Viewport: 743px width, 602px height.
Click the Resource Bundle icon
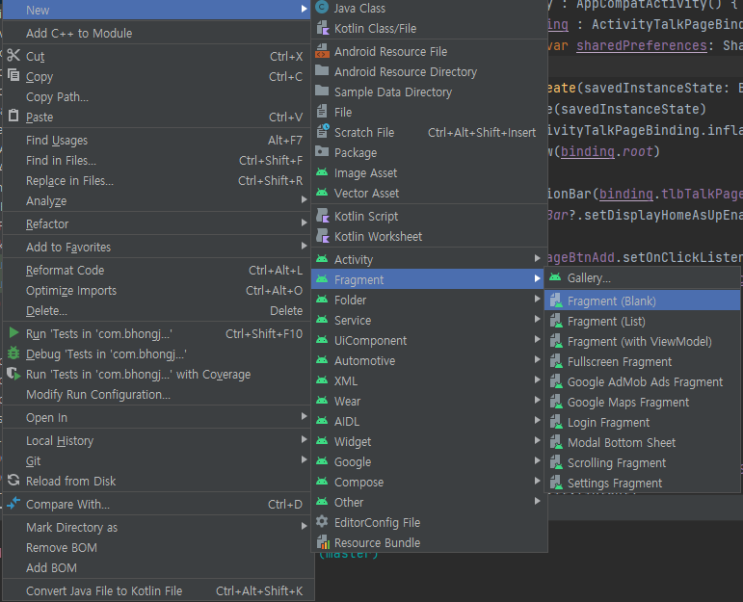point(322,542)
